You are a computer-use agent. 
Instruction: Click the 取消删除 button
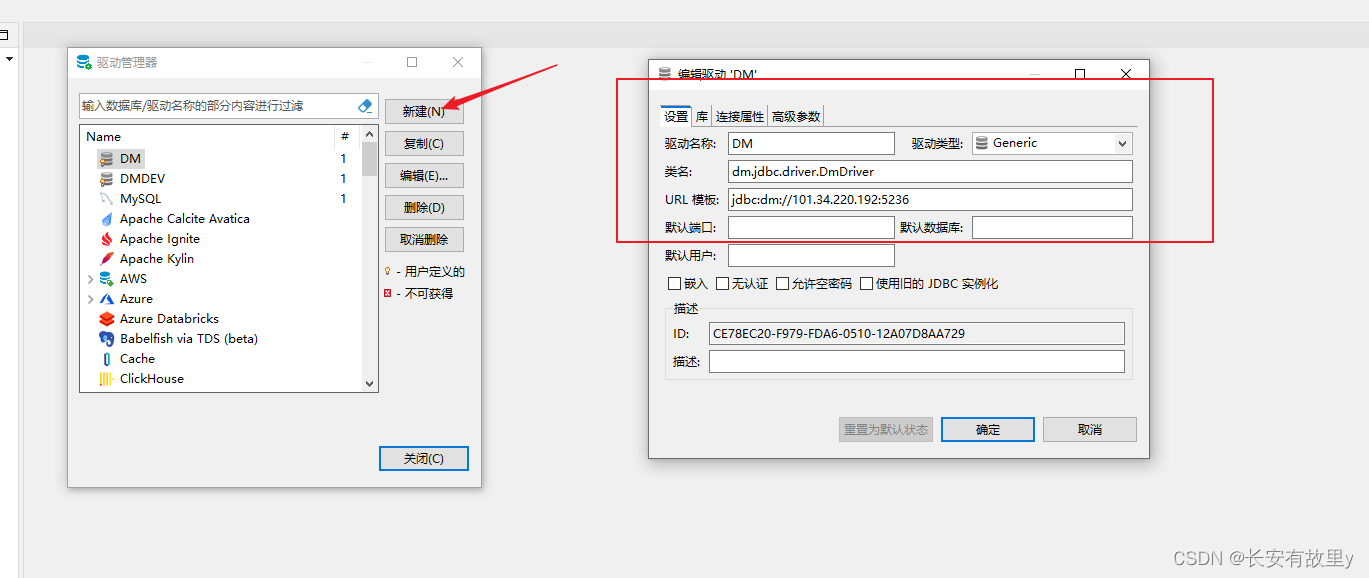pos(424,240)
